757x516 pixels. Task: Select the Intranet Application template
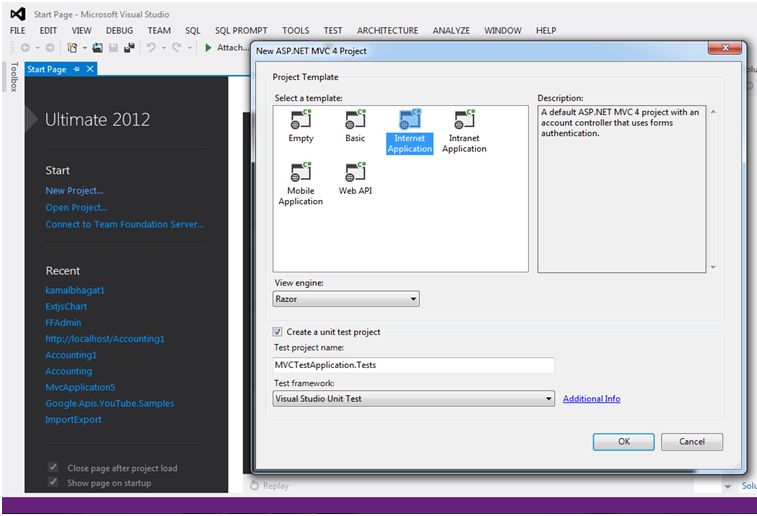pyautogui.click(x=464, y=131)
